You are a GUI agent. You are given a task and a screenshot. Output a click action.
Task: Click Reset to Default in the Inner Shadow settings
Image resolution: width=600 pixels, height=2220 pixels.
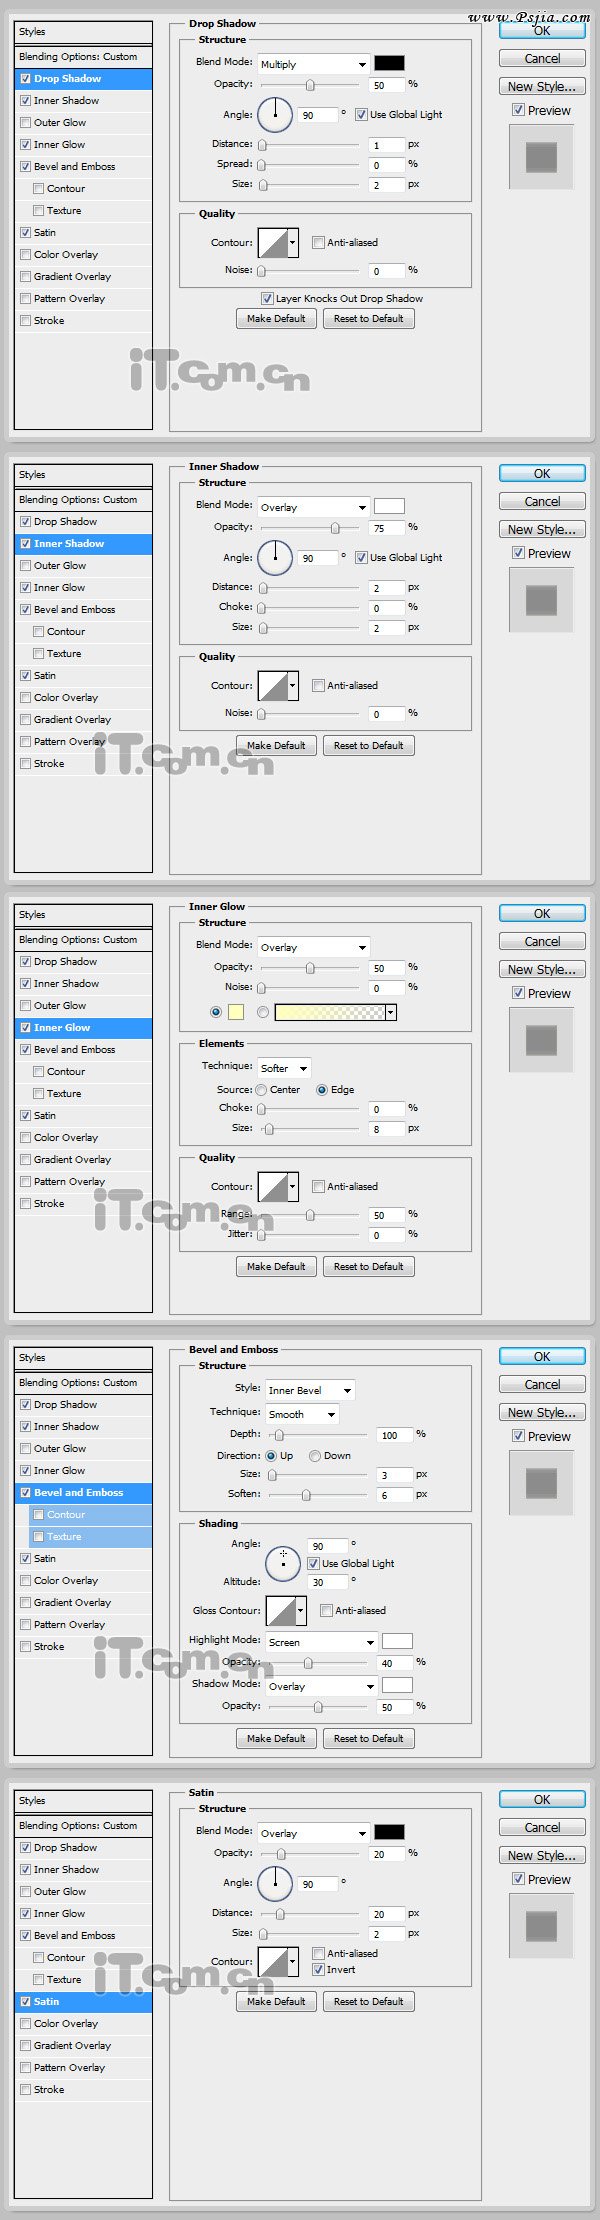click(x=368, y=745)
